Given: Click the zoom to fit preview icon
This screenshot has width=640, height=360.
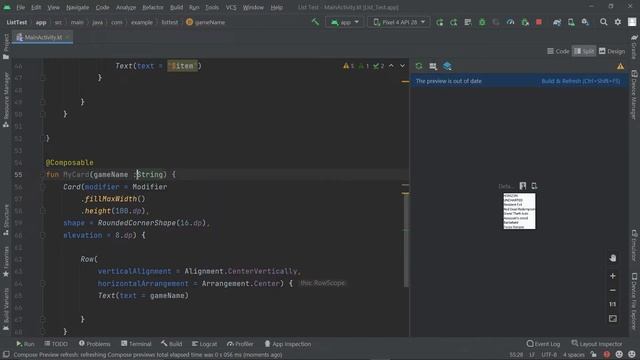Looking at the screenshot, I should [x=613, y=318].
